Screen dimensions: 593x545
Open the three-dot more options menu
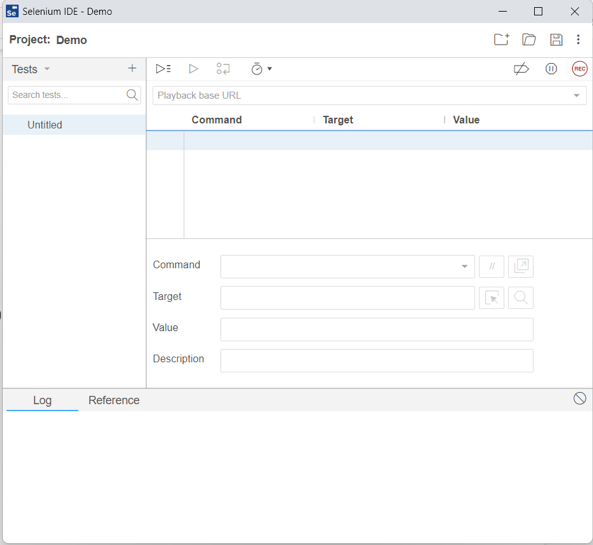click(x=578, y=40)
